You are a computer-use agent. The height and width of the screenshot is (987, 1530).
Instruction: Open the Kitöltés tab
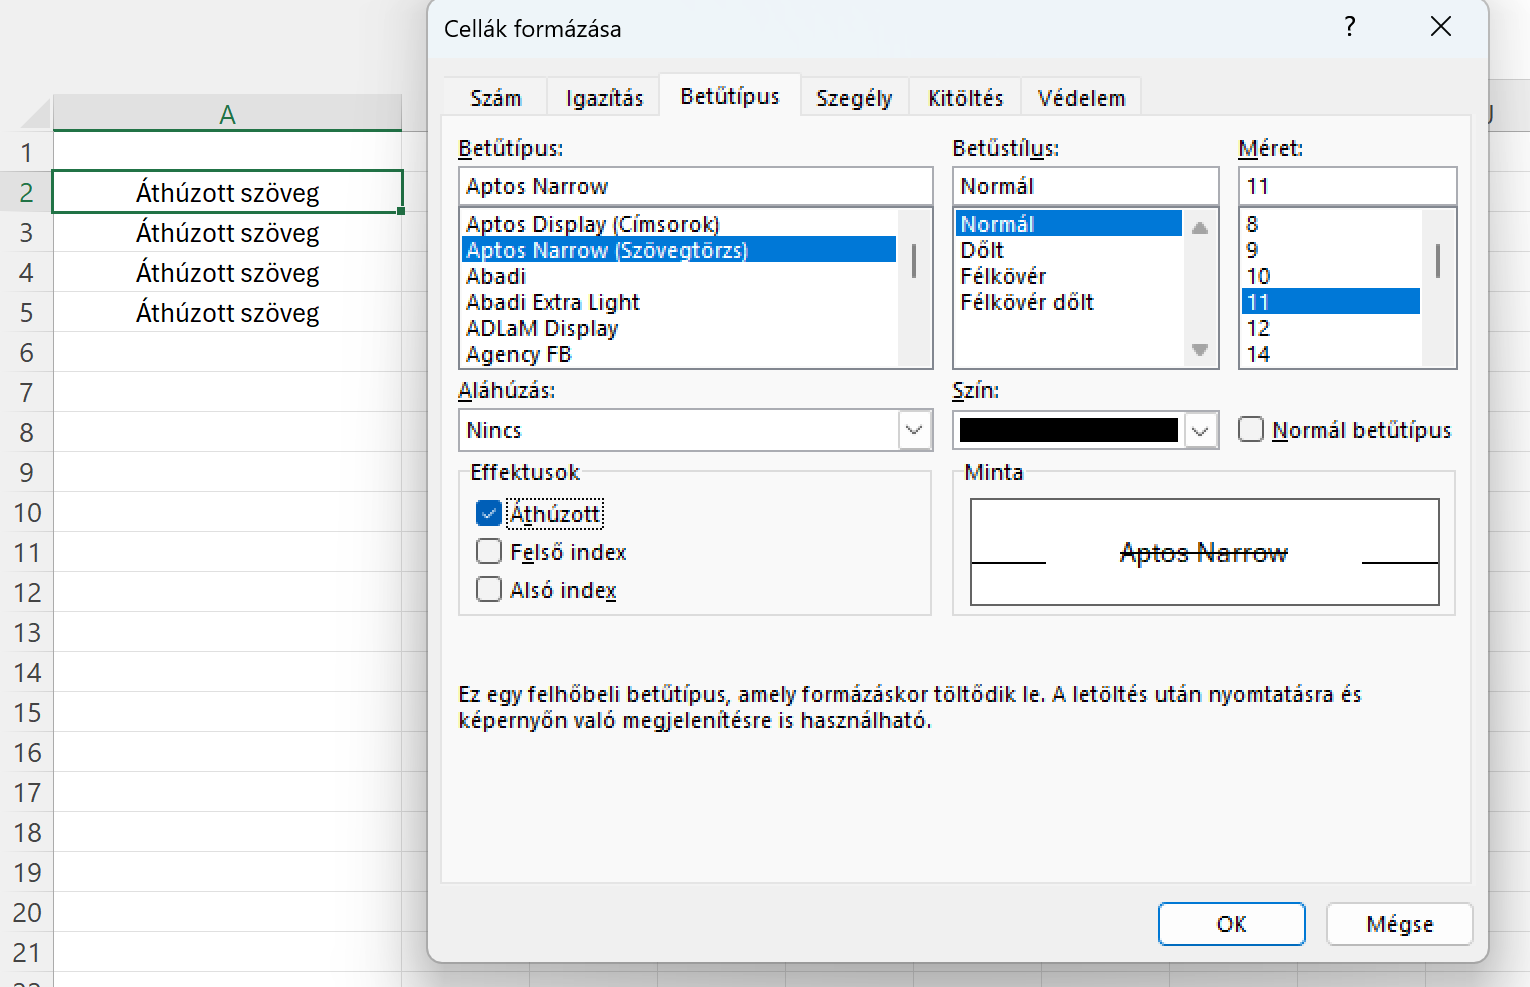coord(965,98)
